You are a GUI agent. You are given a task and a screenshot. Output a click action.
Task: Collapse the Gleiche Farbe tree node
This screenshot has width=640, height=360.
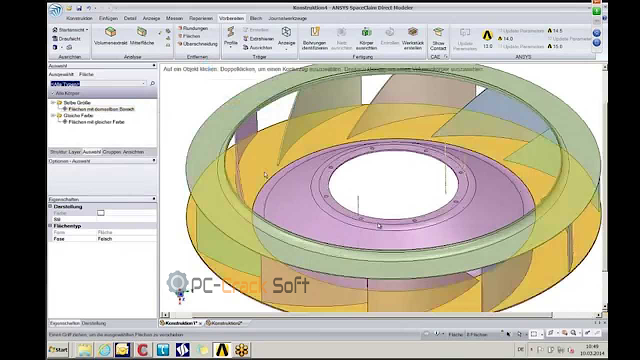(53, 116)
